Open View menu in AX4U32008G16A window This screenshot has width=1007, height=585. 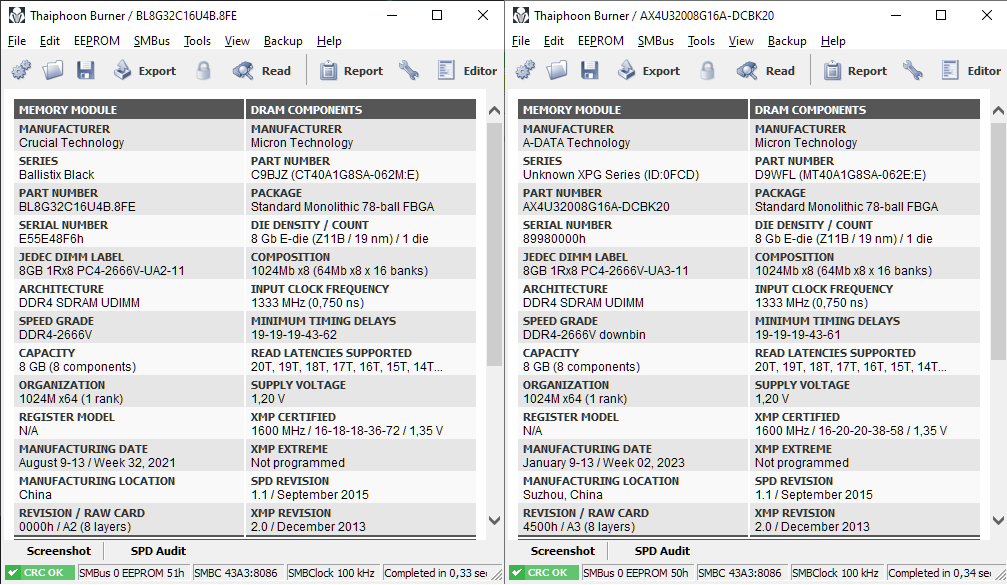point(741,41)
